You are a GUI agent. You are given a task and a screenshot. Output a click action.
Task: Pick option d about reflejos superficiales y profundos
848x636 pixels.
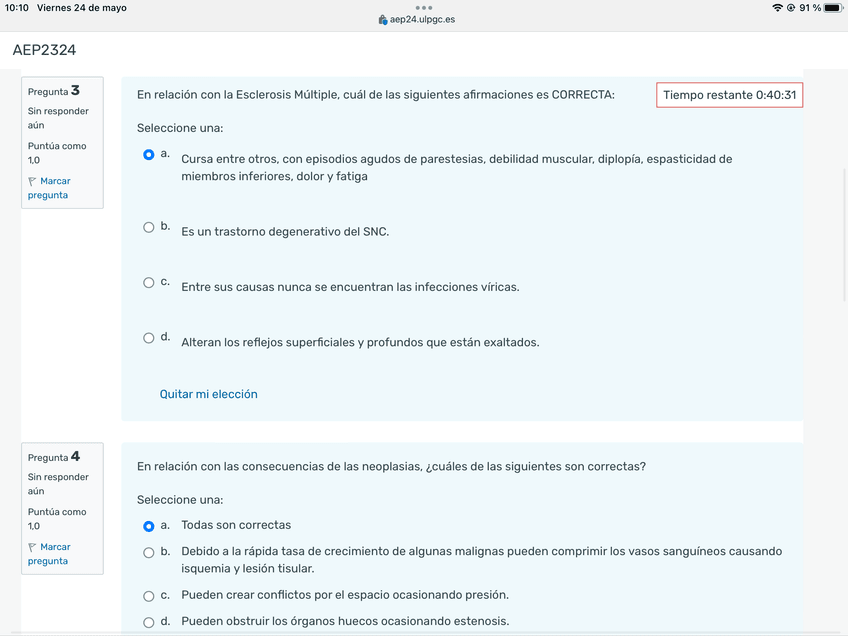point(149,338)
